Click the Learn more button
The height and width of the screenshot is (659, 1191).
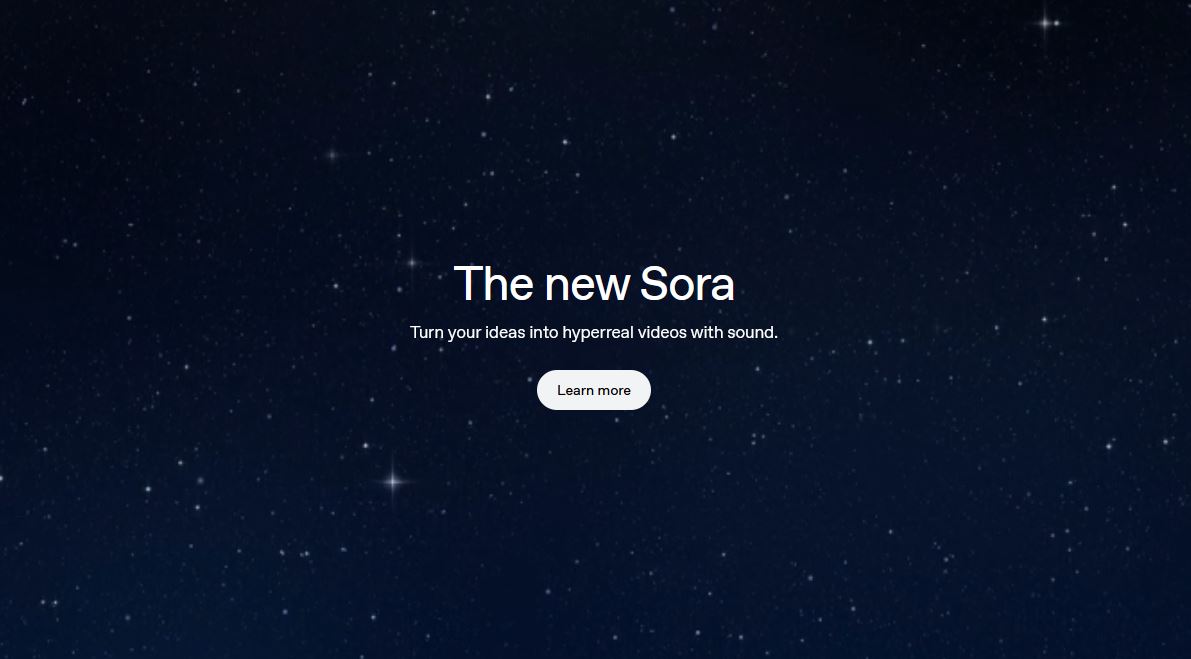click(x=593, y=390)
